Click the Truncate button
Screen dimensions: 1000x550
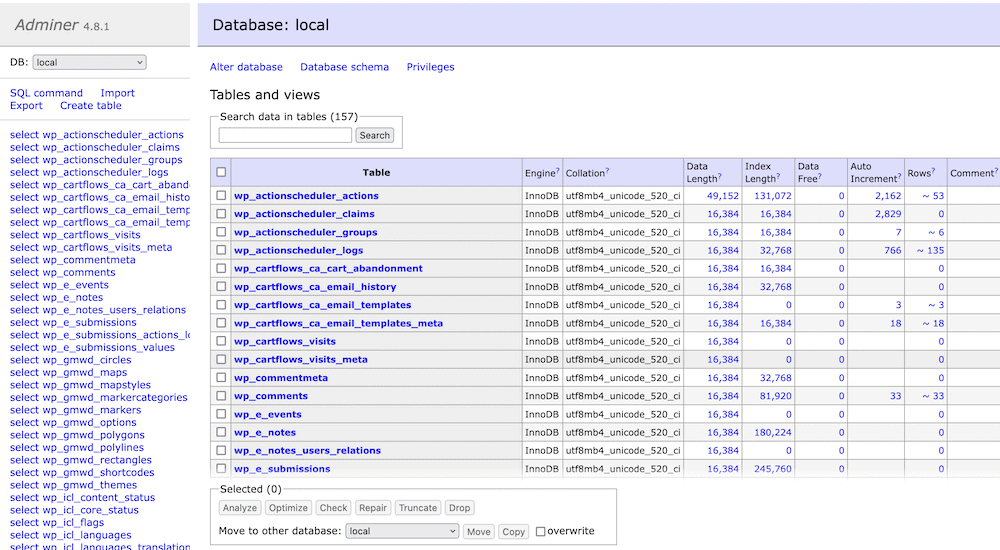tap(418, 508)
